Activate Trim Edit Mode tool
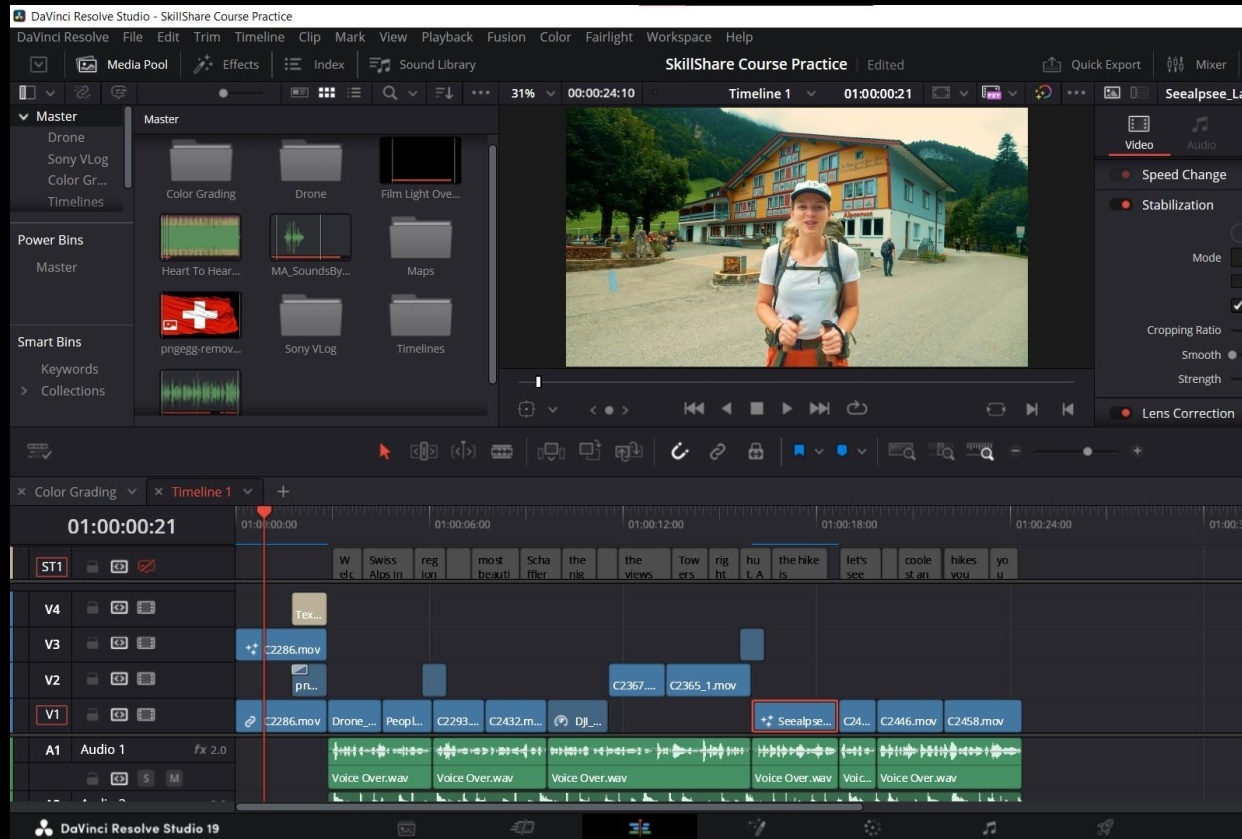The image size is (1242, 839). [424, 452]
